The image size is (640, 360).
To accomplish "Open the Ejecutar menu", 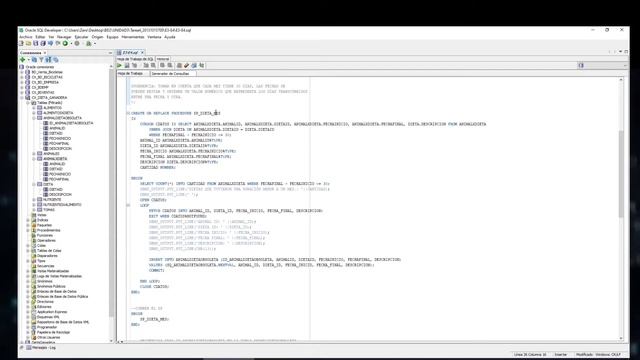I will pos(81,37).
